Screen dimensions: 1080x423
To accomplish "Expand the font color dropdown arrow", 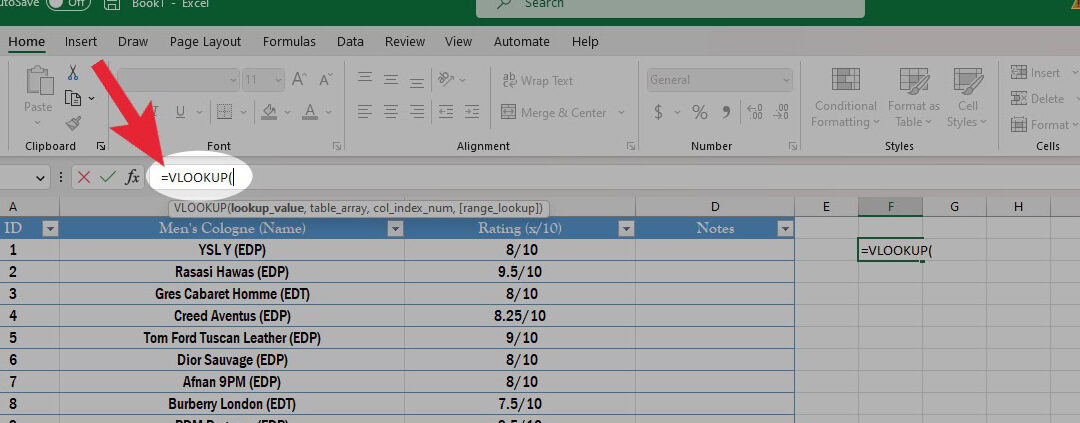I will point(328,112).
